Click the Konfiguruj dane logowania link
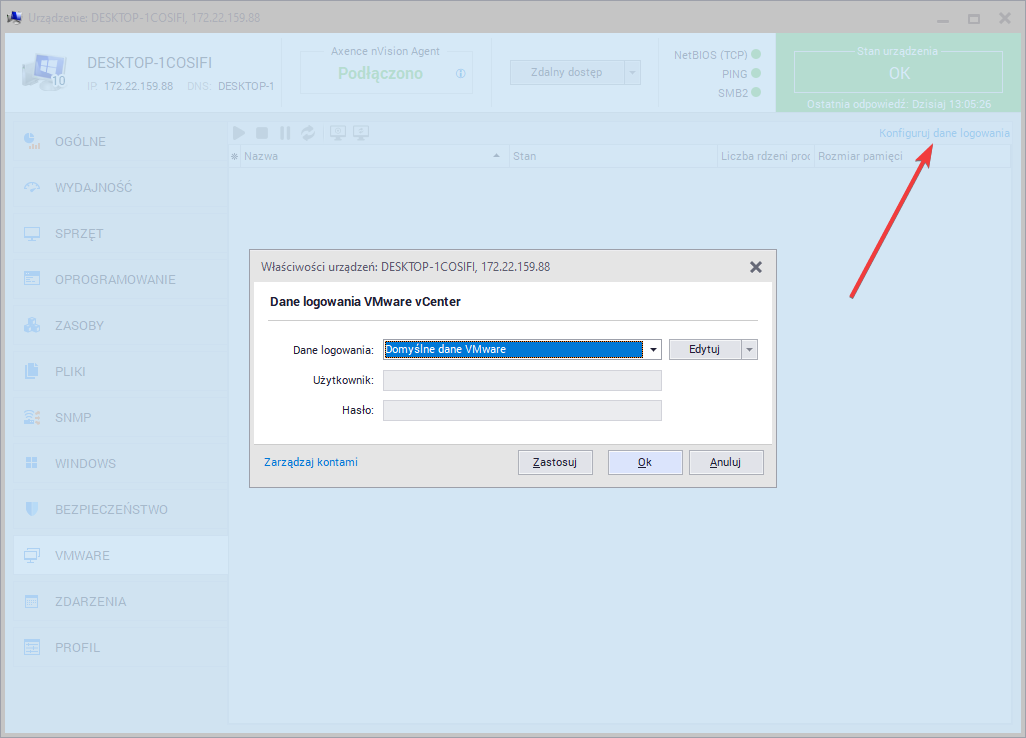 tap(943, 133)
